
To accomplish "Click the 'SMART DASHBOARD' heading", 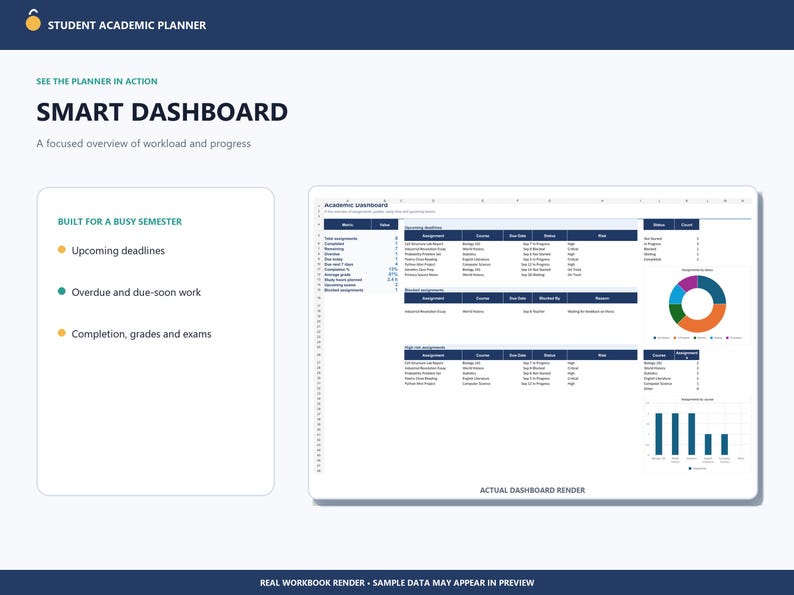I will 162,112.
